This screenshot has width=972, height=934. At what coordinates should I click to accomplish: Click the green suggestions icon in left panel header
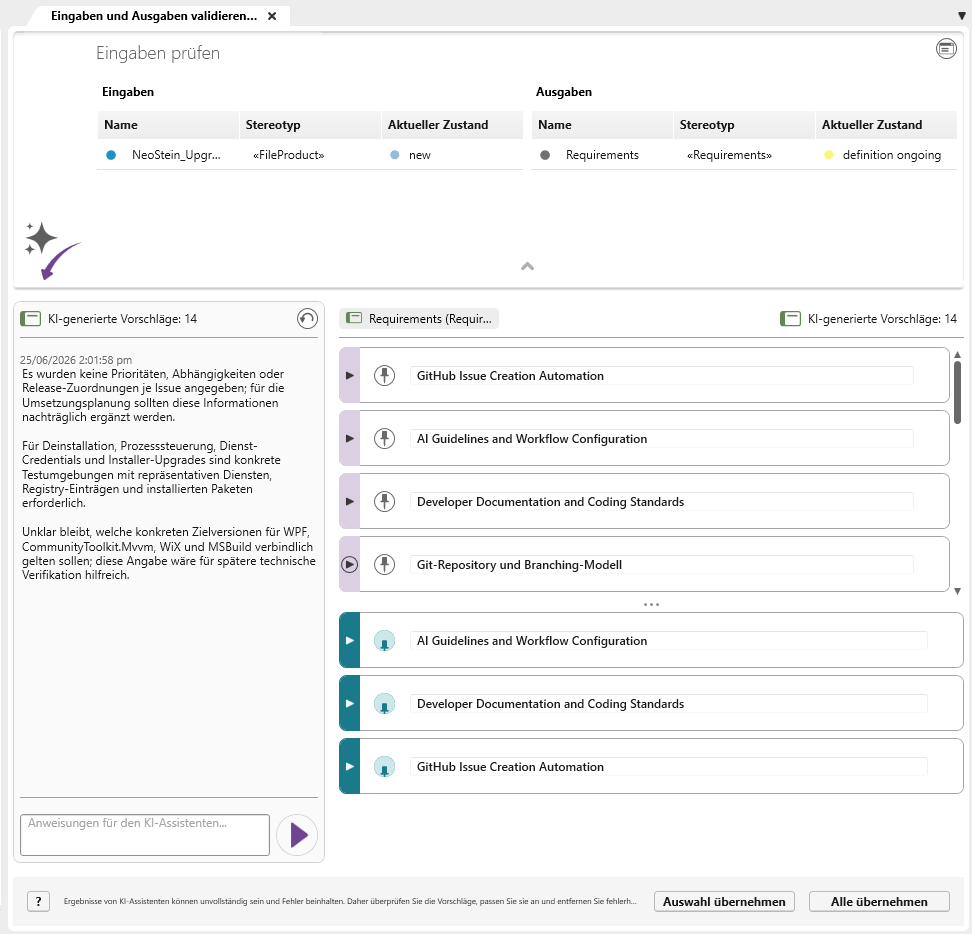[x=30, y=319]
